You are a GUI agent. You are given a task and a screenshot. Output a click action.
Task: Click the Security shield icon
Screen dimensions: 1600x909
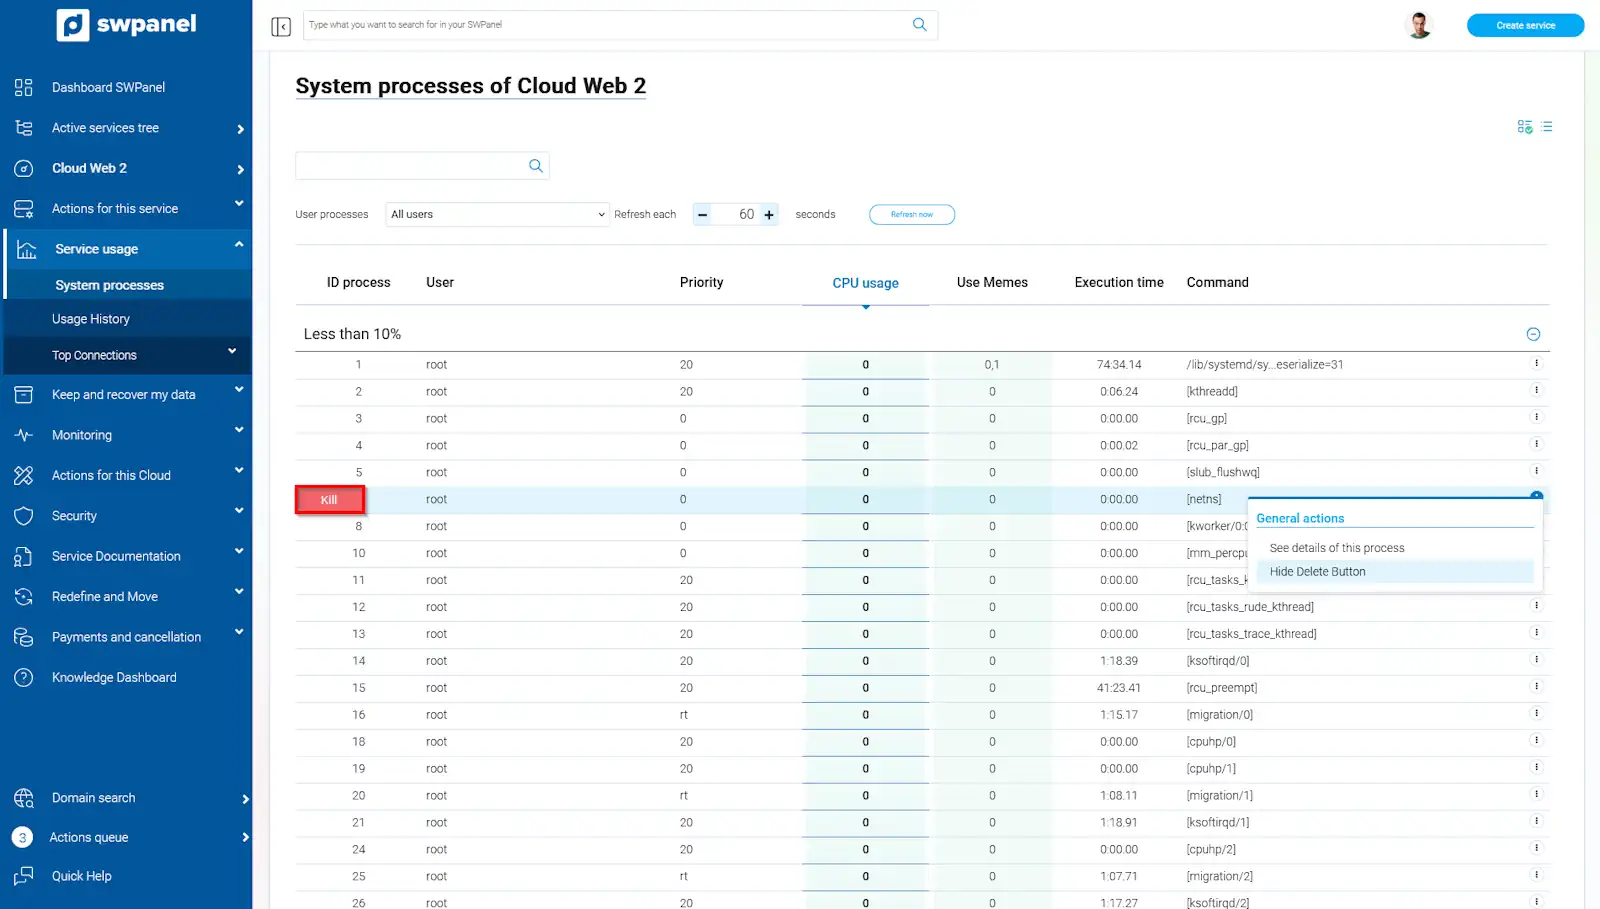[24, 516]
